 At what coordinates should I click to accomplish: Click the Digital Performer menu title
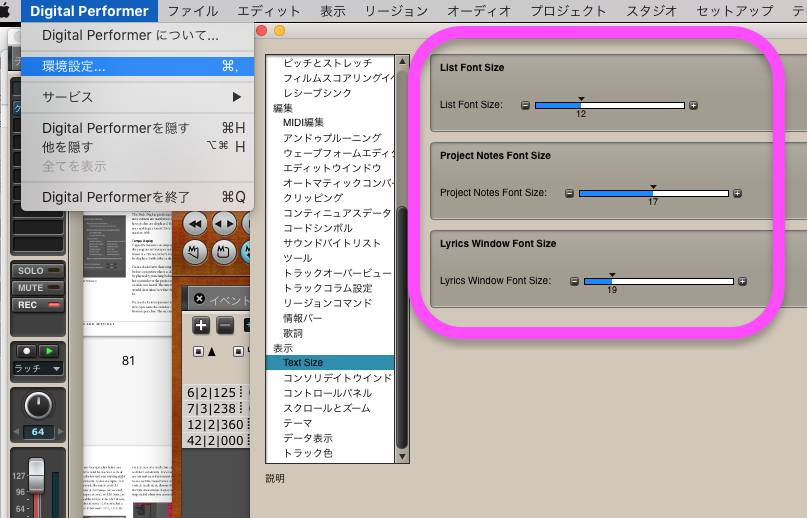point(89,11)
